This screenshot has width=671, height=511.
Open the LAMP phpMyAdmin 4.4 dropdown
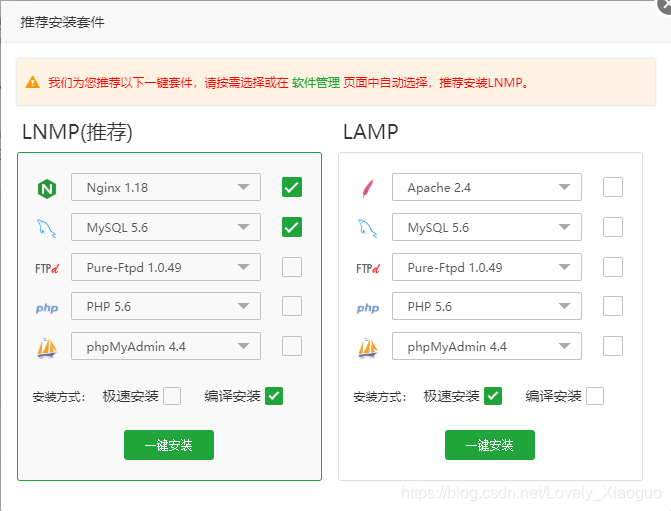[x=487, y=346]
